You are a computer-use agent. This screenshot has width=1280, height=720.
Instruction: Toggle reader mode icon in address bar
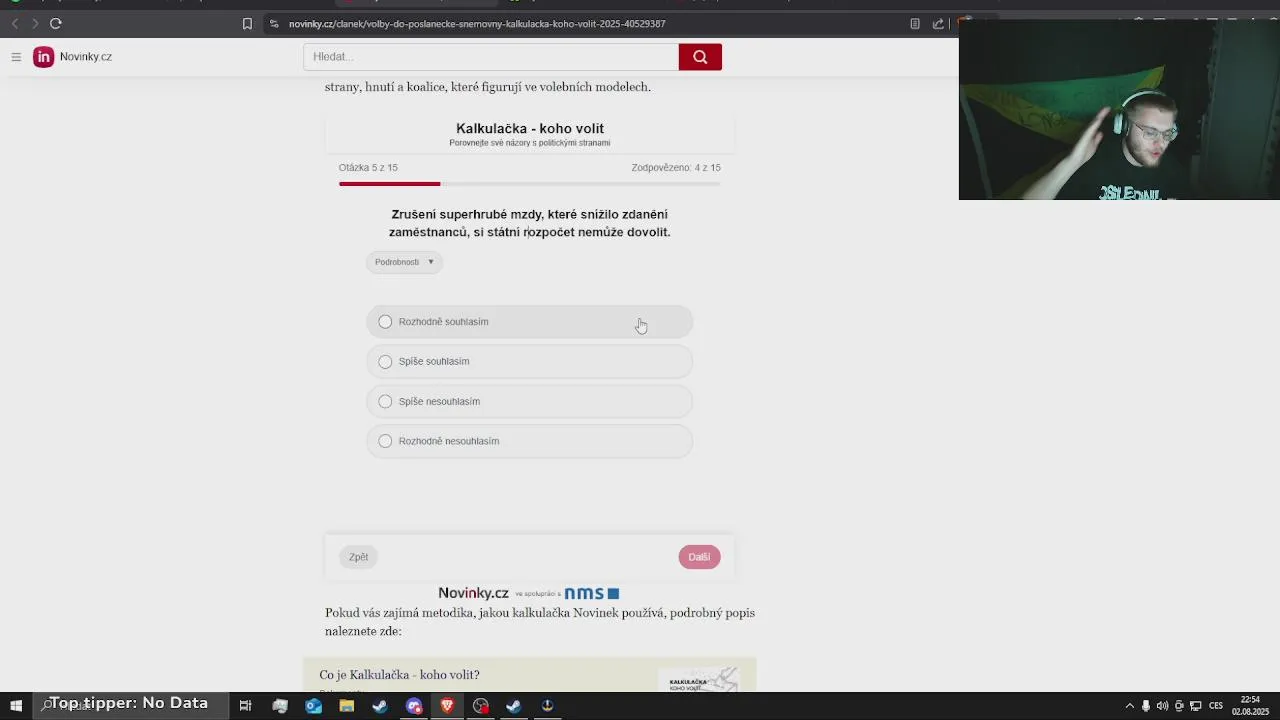[915, 24]
